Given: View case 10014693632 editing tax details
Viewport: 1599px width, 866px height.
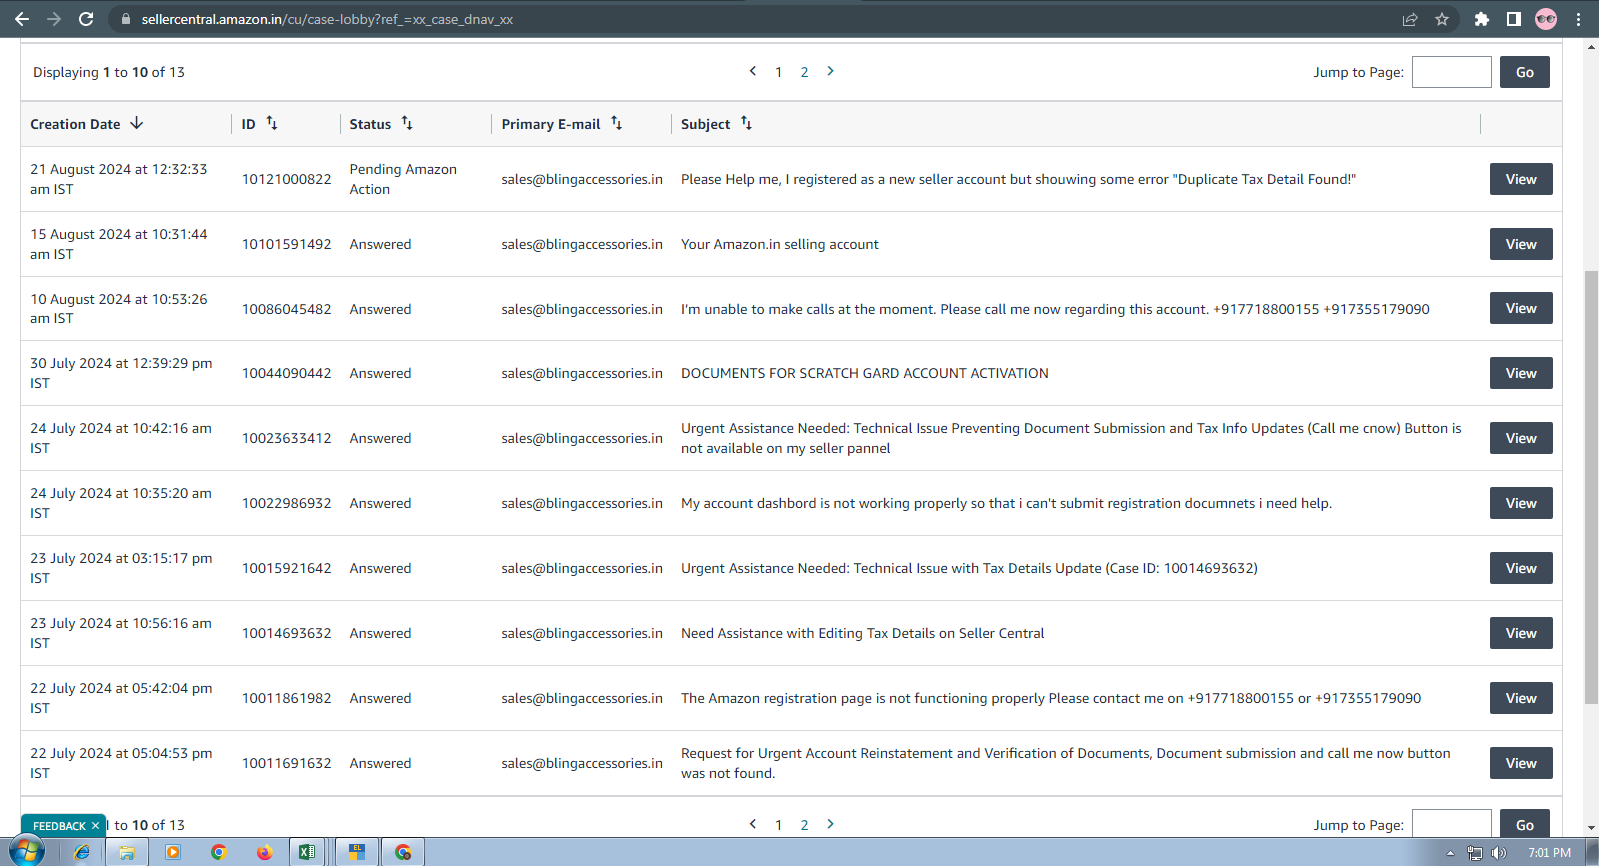Looking at the screenshot, I should coord(1521,633).
